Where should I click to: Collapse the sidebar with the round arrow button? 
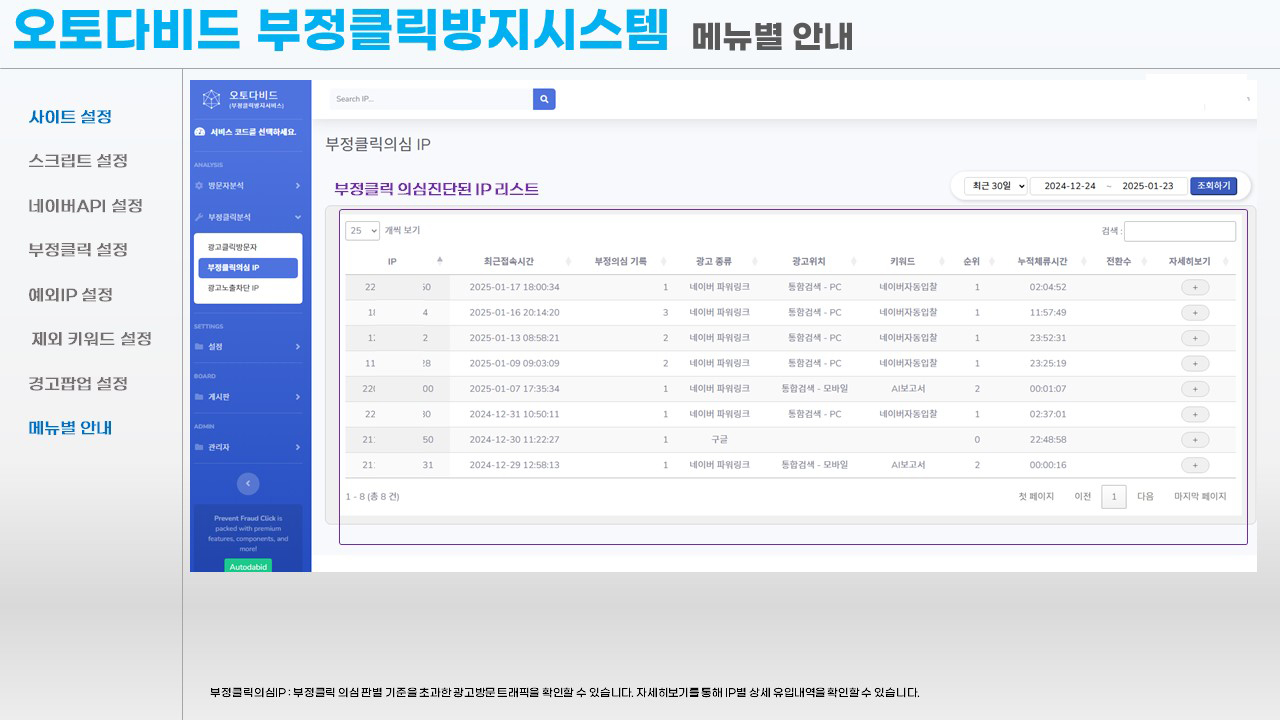click(248, 483)
